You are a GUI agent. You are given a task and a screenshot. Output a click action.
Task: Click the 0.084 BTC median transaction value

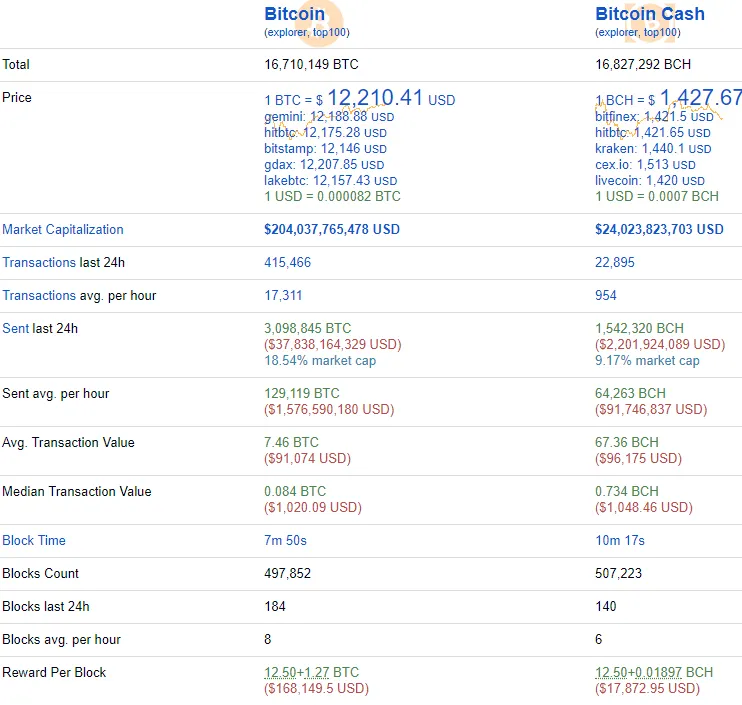point(295,492)
